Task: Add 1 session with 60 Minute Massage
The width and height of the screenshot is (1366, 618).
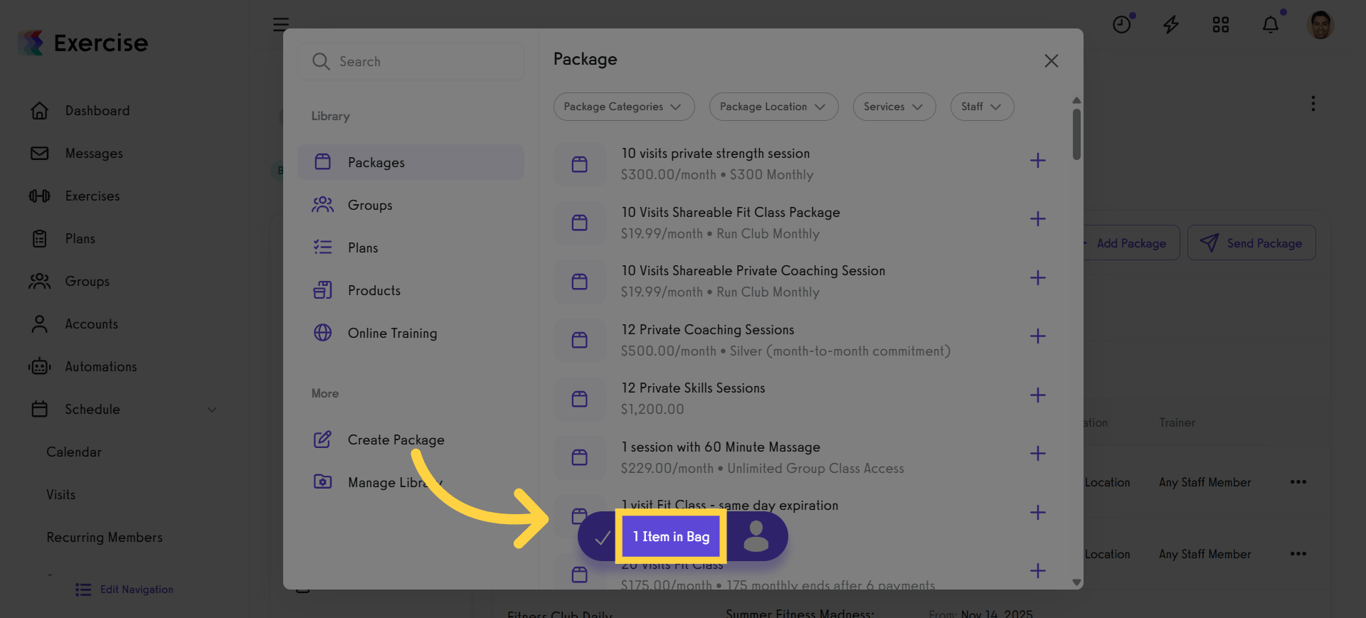Action: click(1037, 453)
